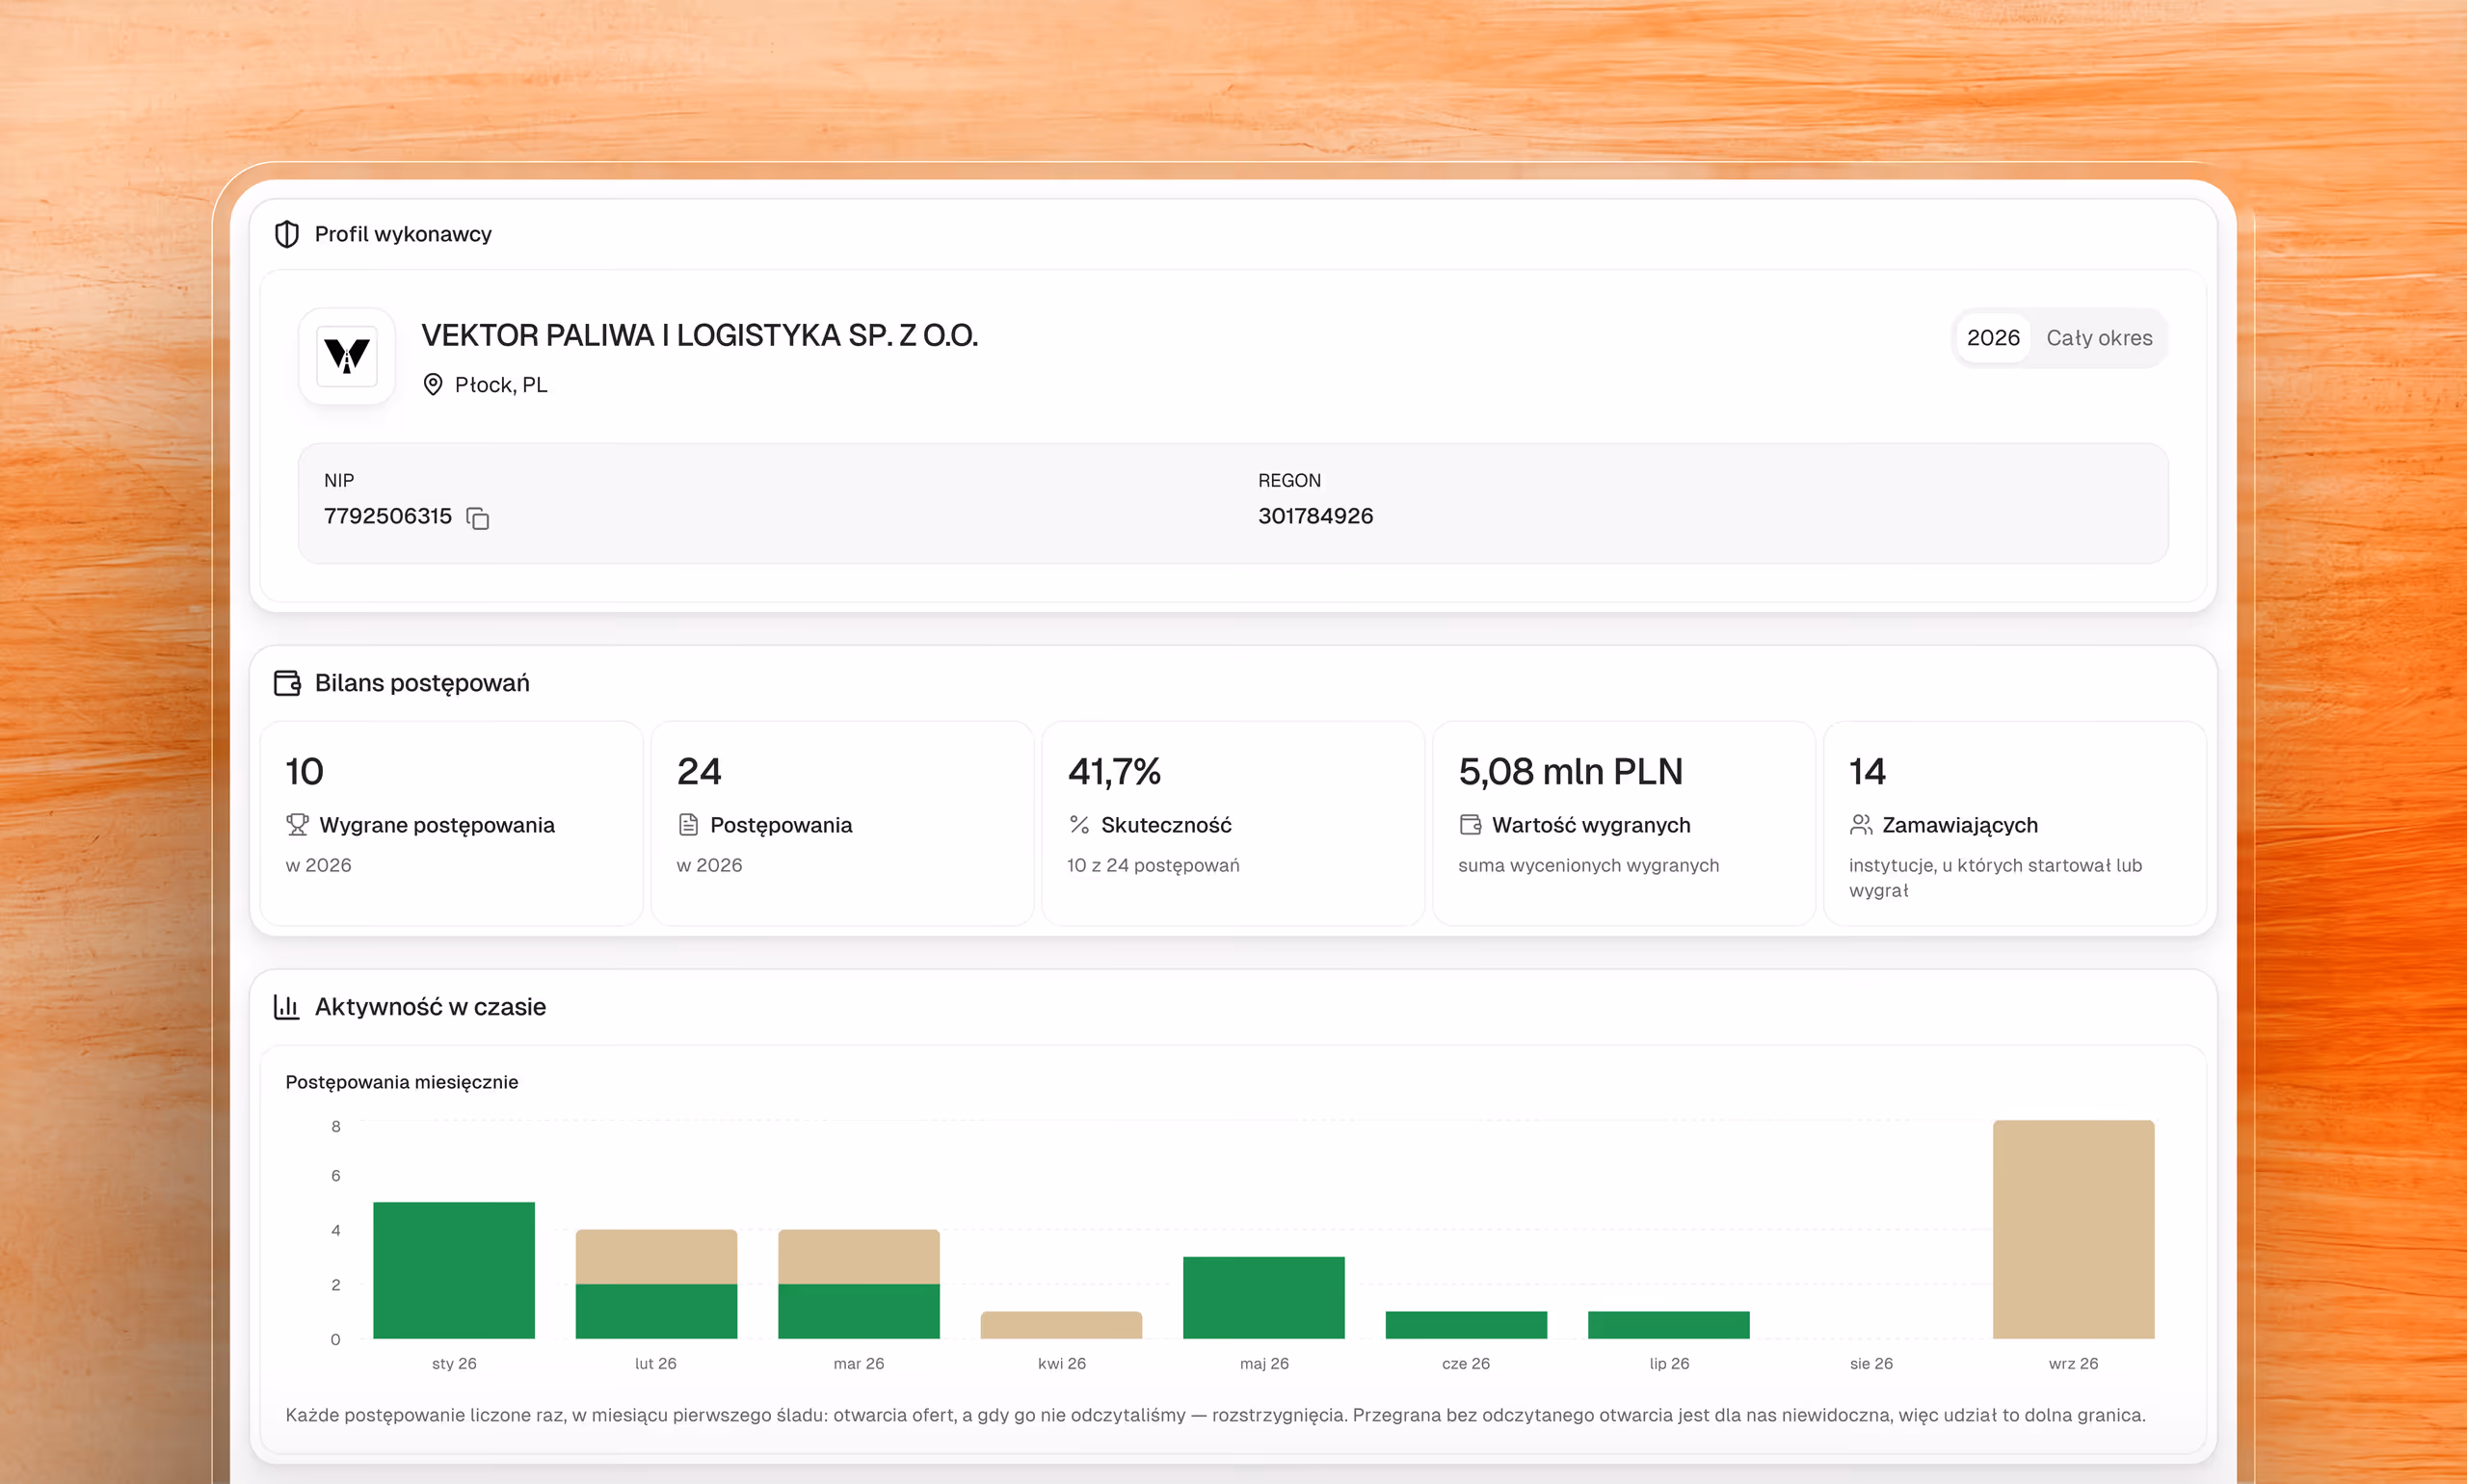Click the document icon beside Postępowania
Screen dimensions: 2467x1484
[688, 825]
